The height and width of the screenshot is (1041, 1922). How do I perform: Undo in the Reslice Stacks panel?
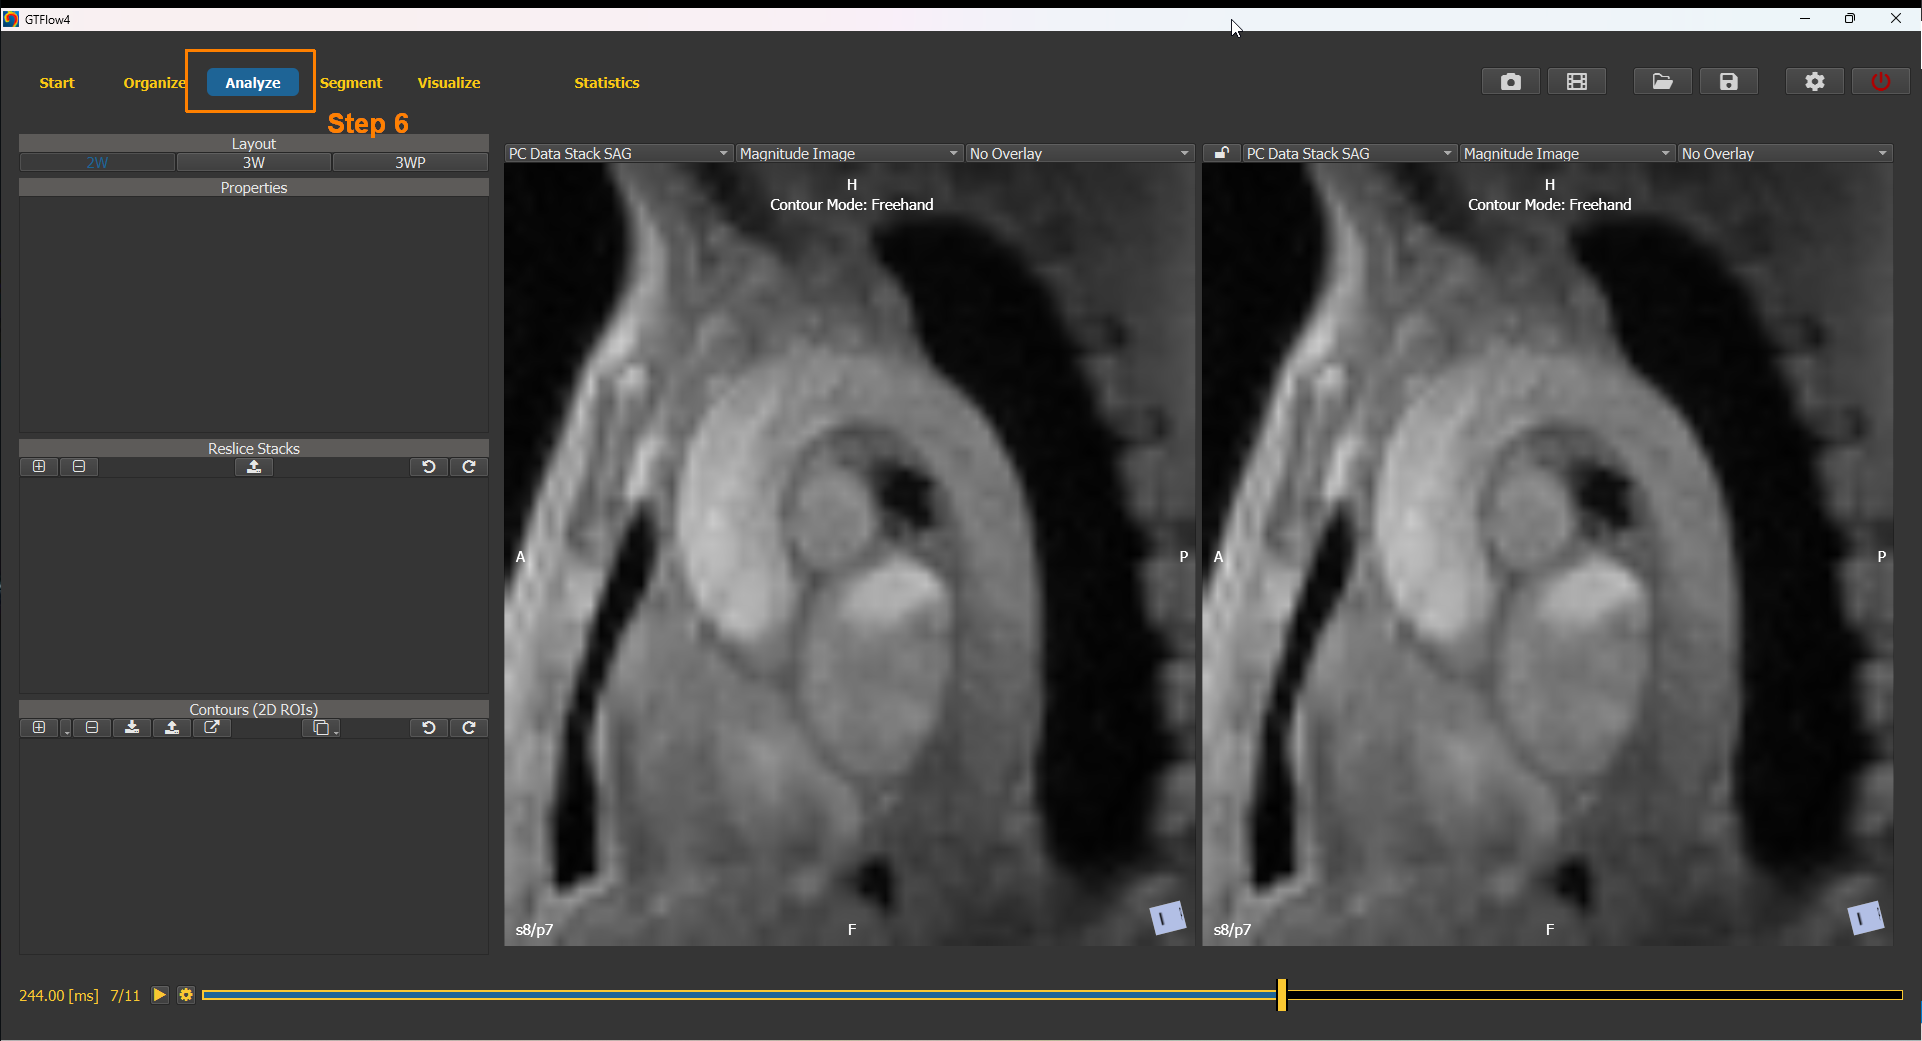(x=429, y=467)
